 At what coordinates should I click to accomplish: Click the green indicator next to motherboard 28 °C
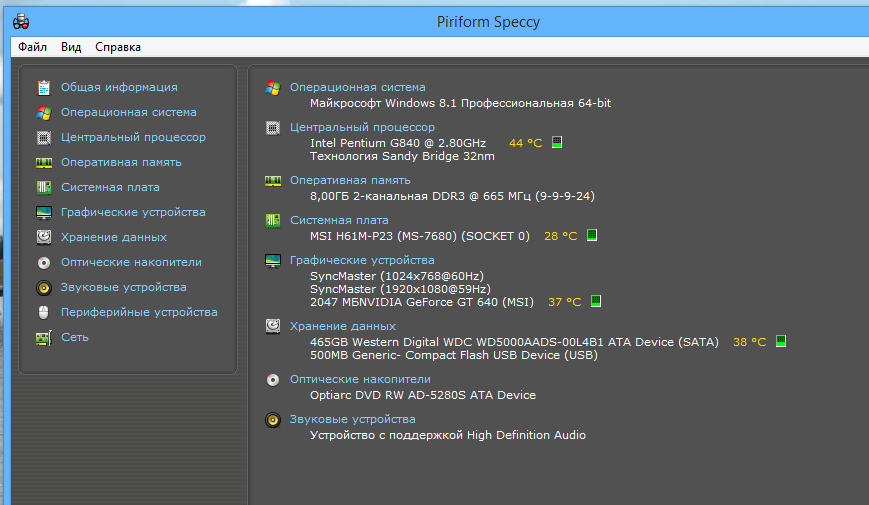point(592,235)
